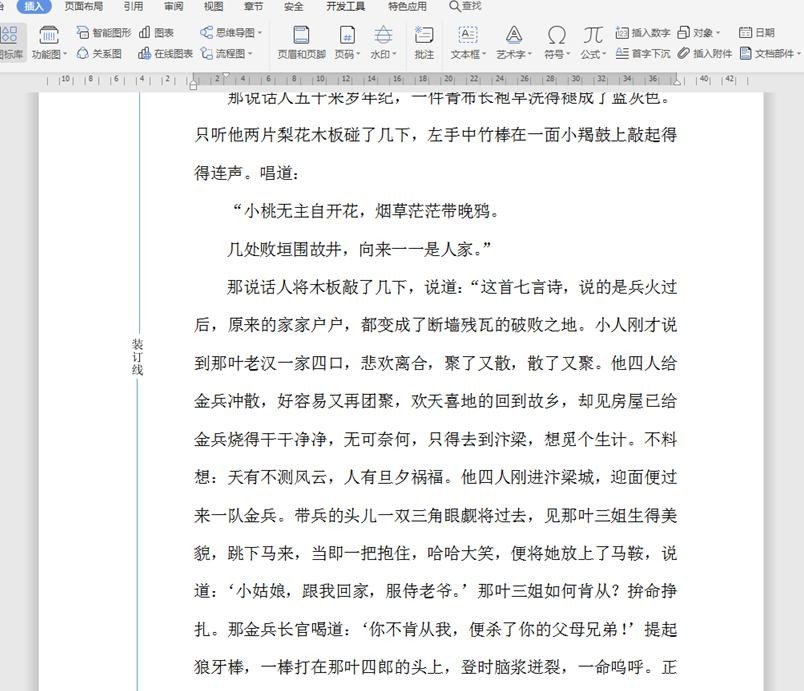Screen dimensions: 804x691
Task: Click 插入附件 attachment paperclip icon
Action: pos(705,54)
